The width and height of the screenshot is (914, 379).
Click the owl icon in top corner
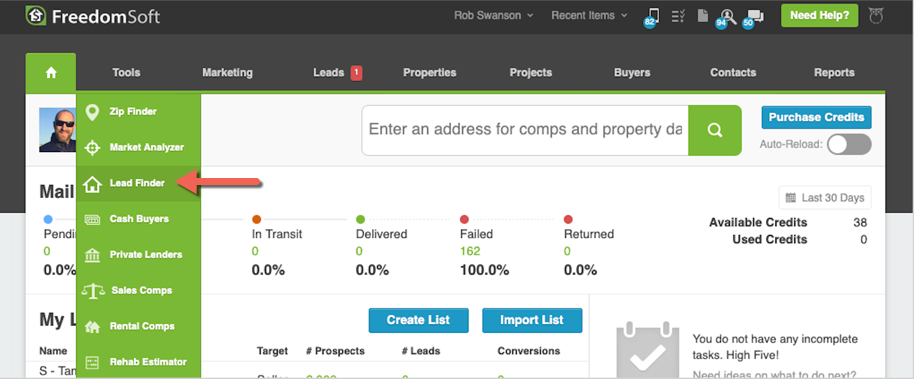pos(876,16)
